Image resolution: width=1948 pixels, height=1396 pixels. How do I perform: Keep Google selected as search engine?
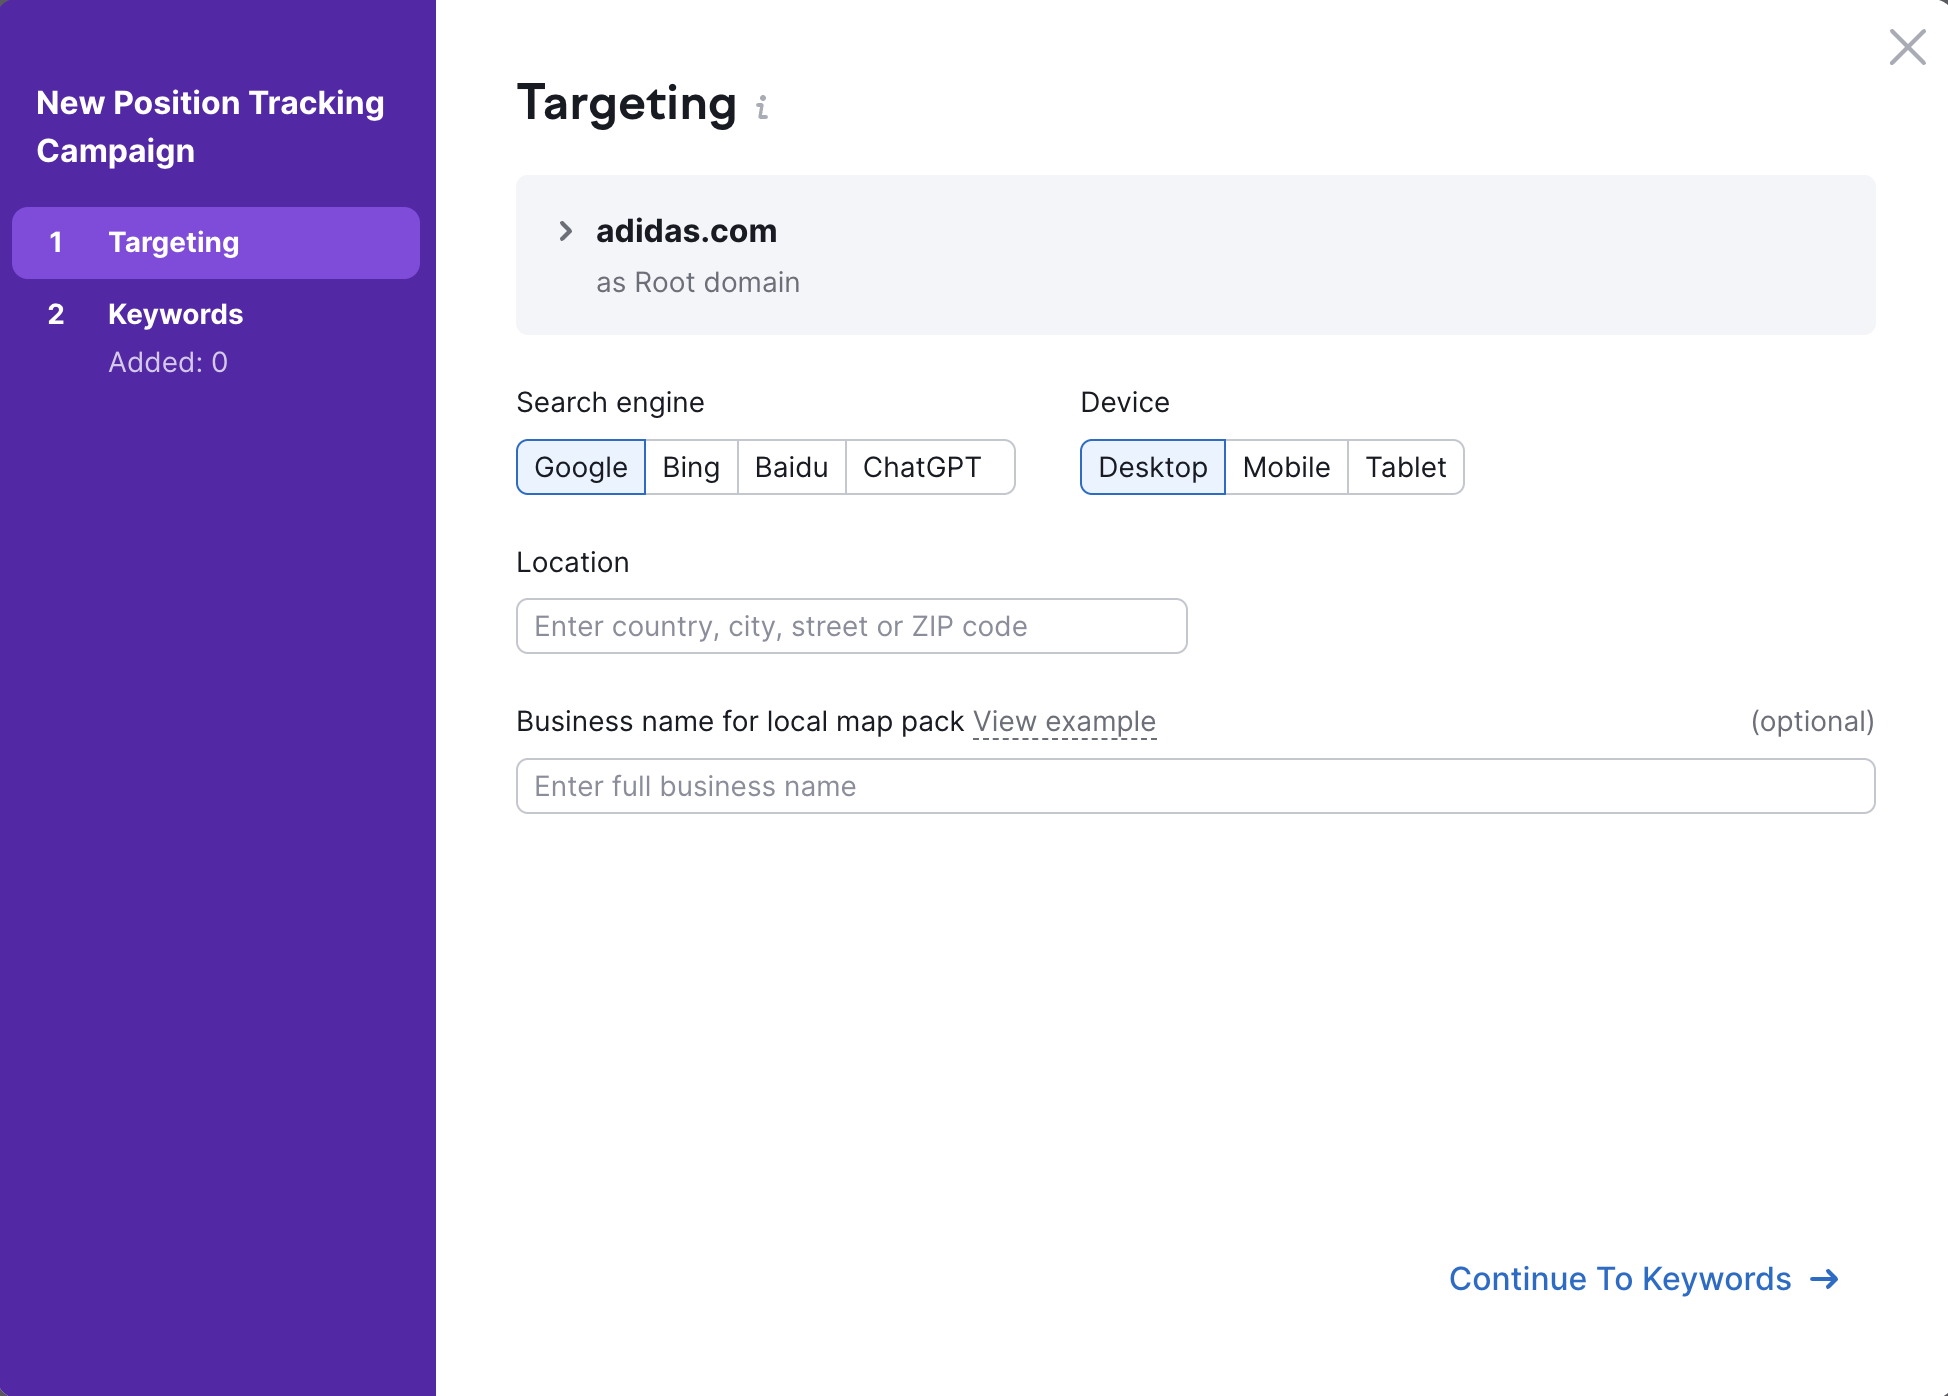tap(580, 467)
